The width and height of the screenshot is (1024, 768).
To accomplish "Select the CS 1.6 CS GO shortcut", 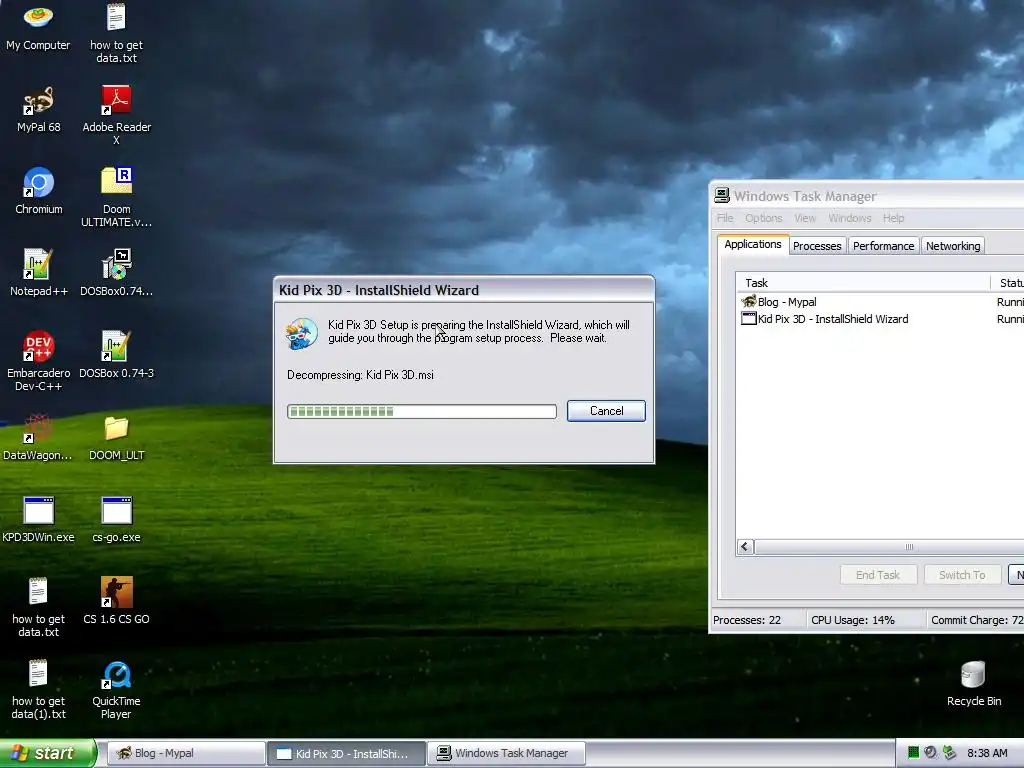I will (116, 601).
